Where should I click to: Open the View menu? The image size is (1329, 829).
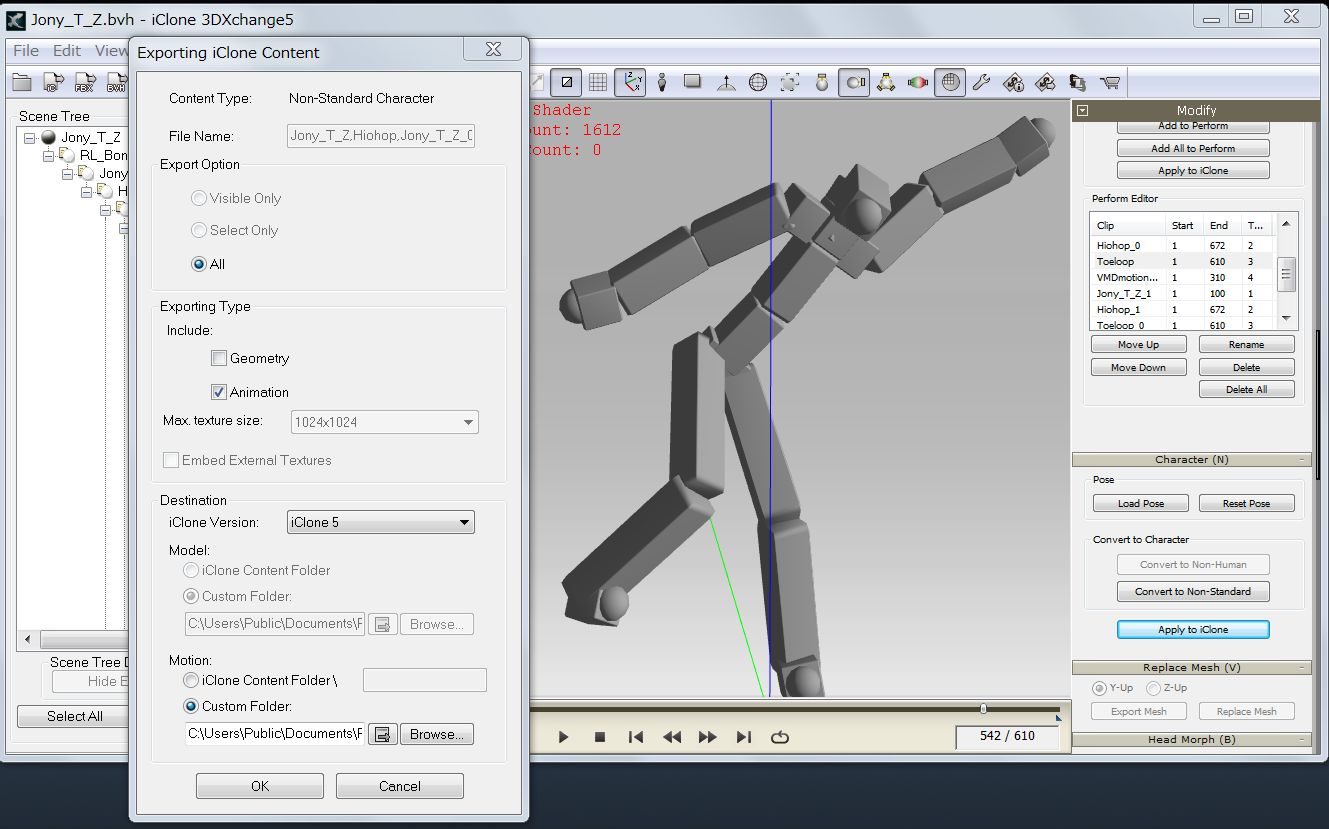coord(111,50)
